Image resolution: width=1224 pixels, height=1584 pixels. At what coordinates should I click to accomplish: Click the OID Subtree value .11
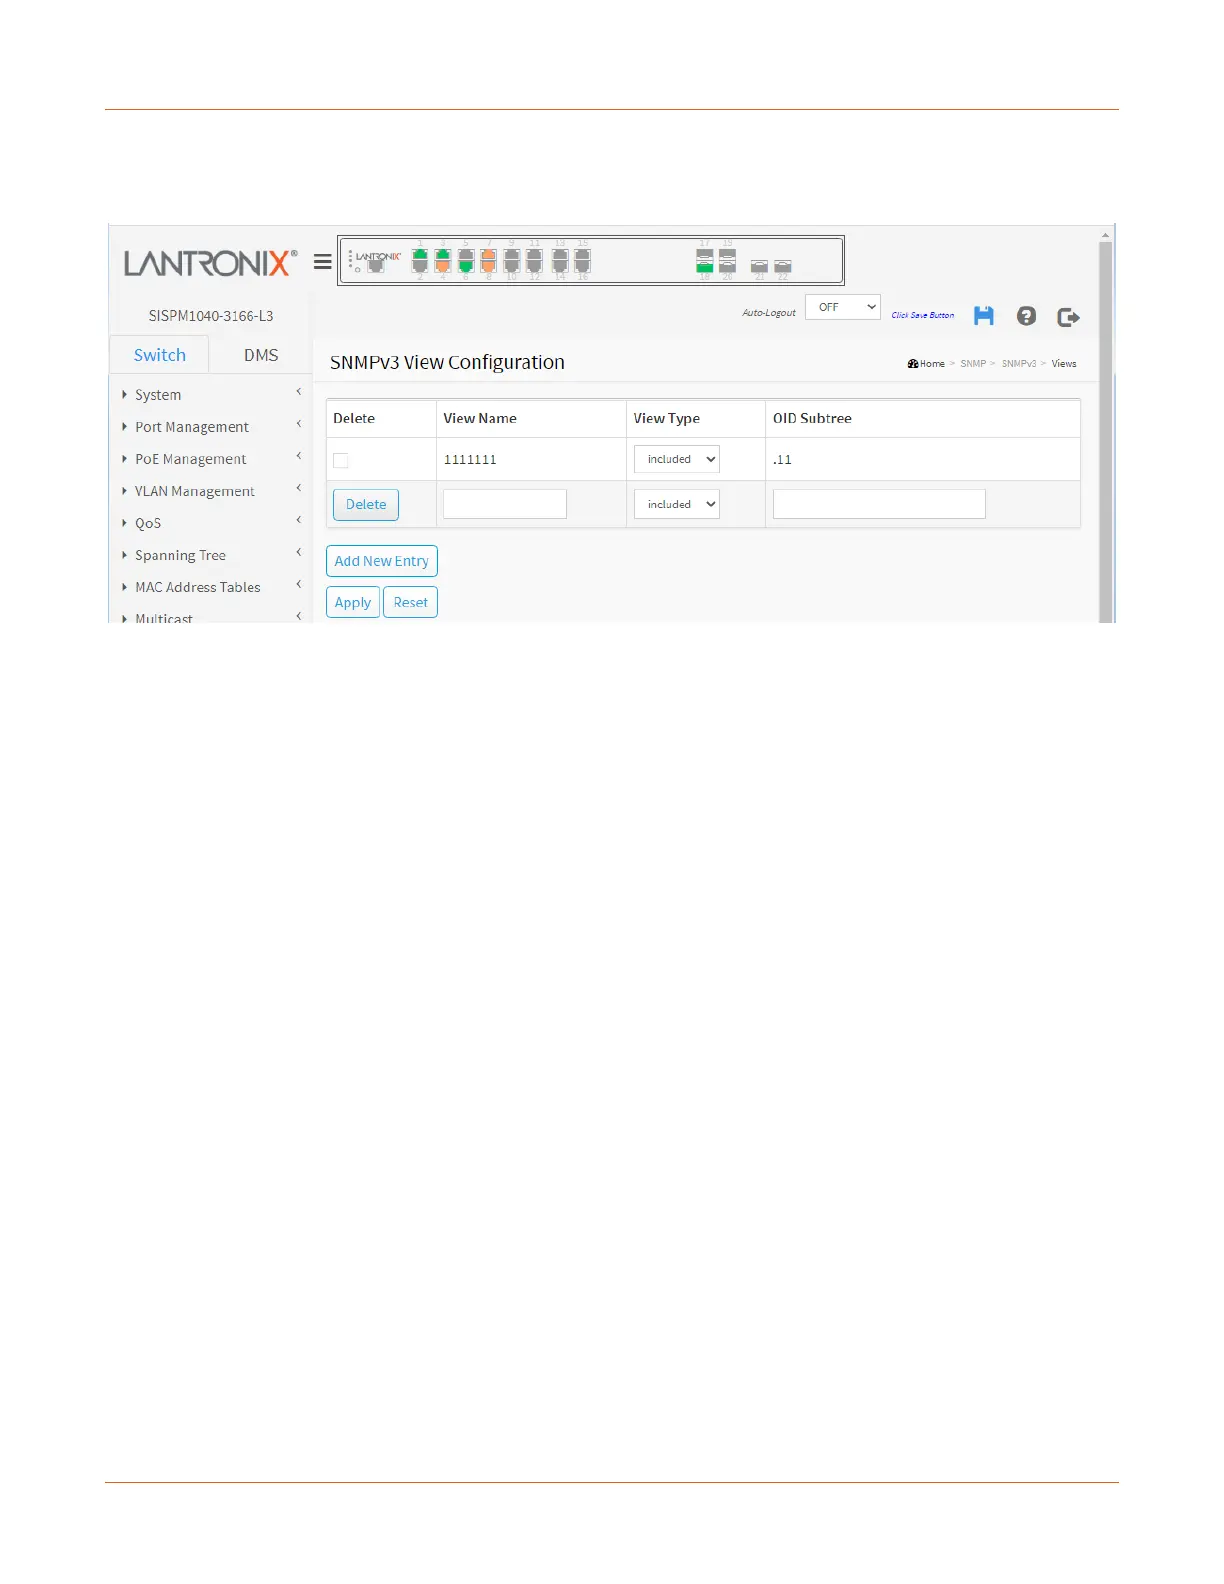[x=782, y=460]
